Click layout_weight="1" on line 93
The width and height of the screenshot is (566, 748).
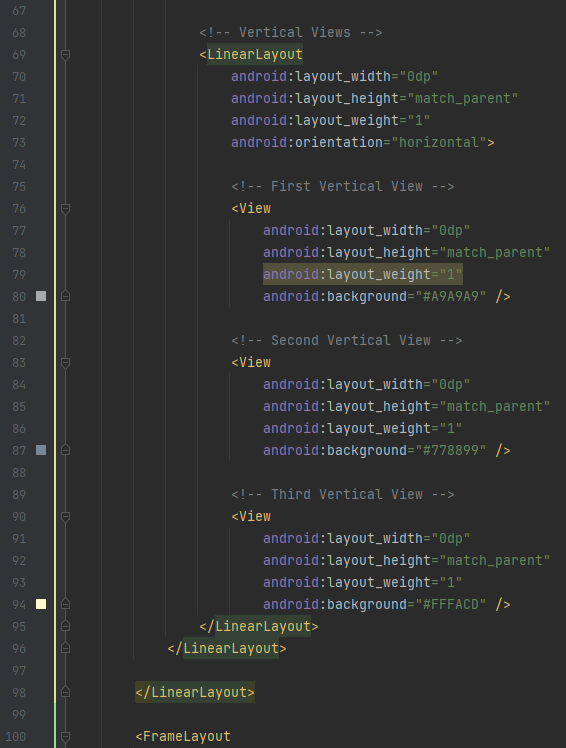pyautogui.click(x=363, y=582)
